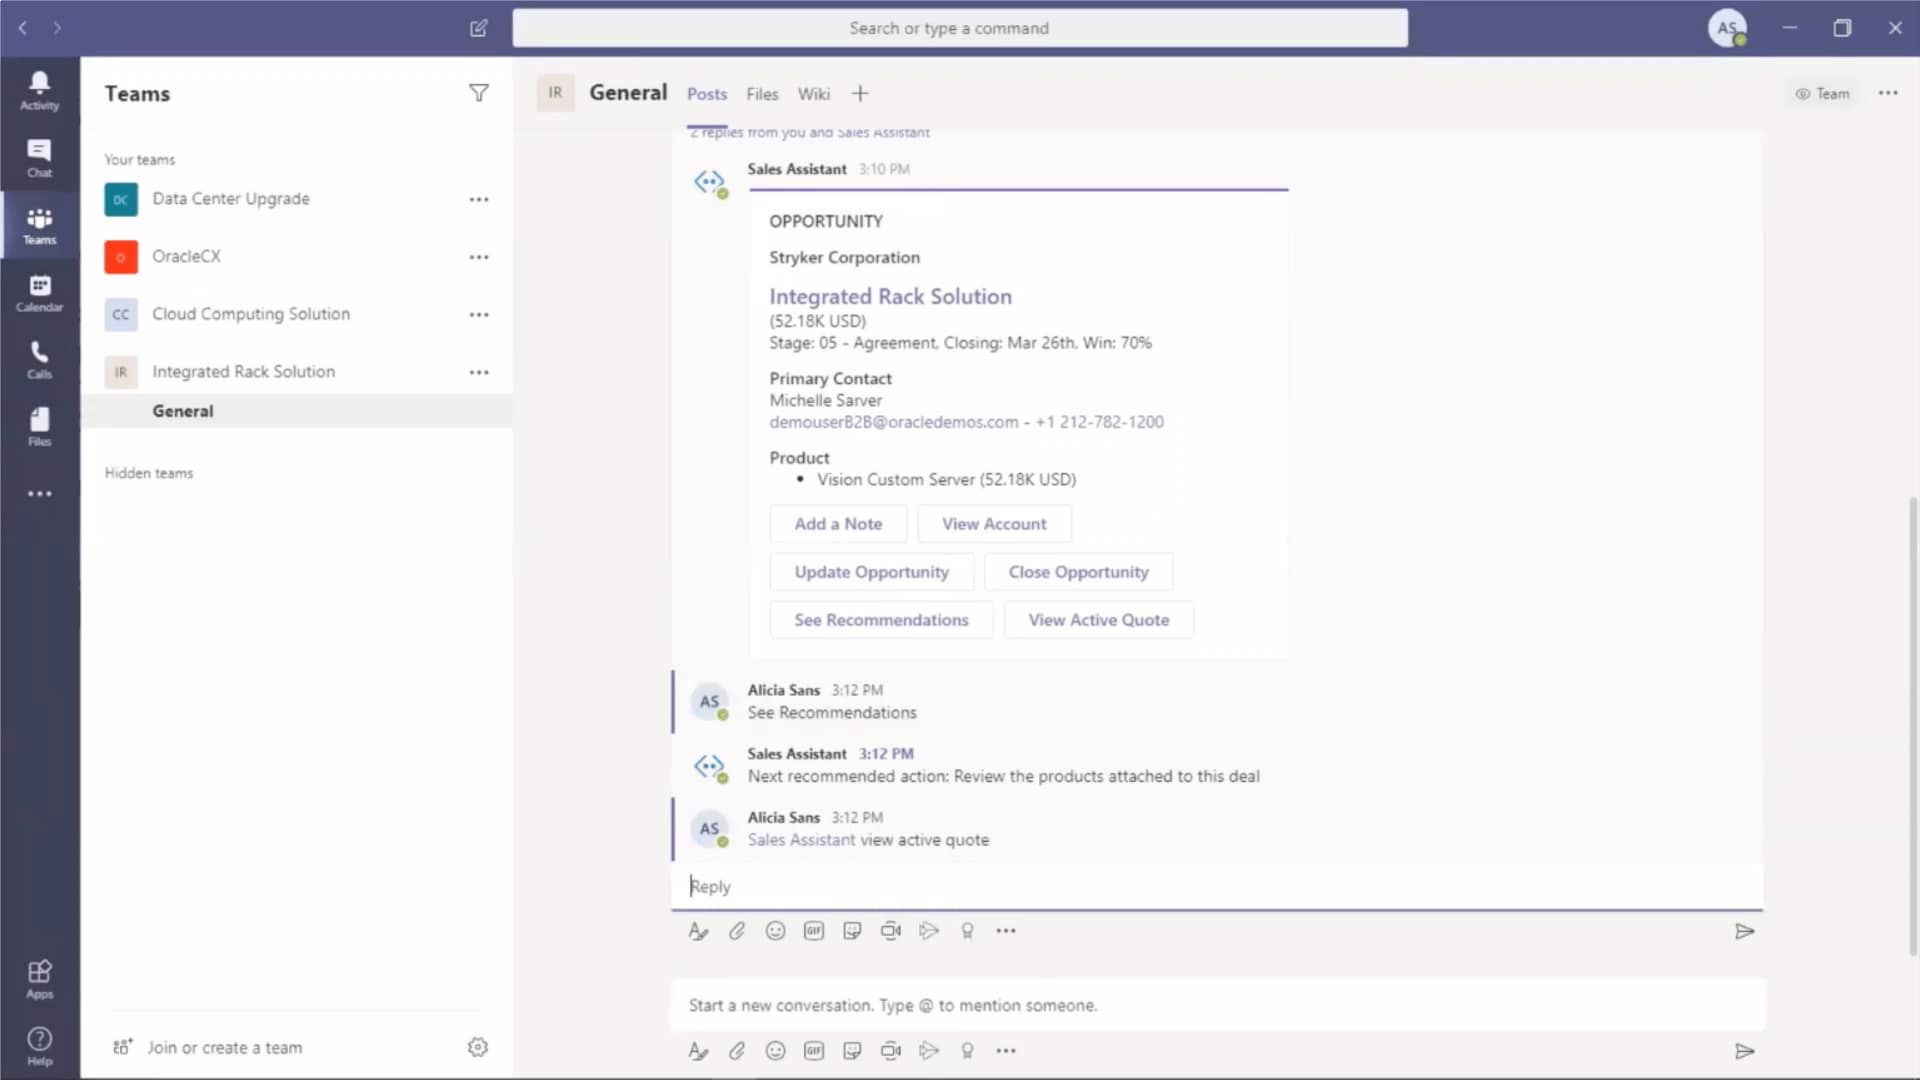Send Praise from the compose toolbar

tap(968, 931)
